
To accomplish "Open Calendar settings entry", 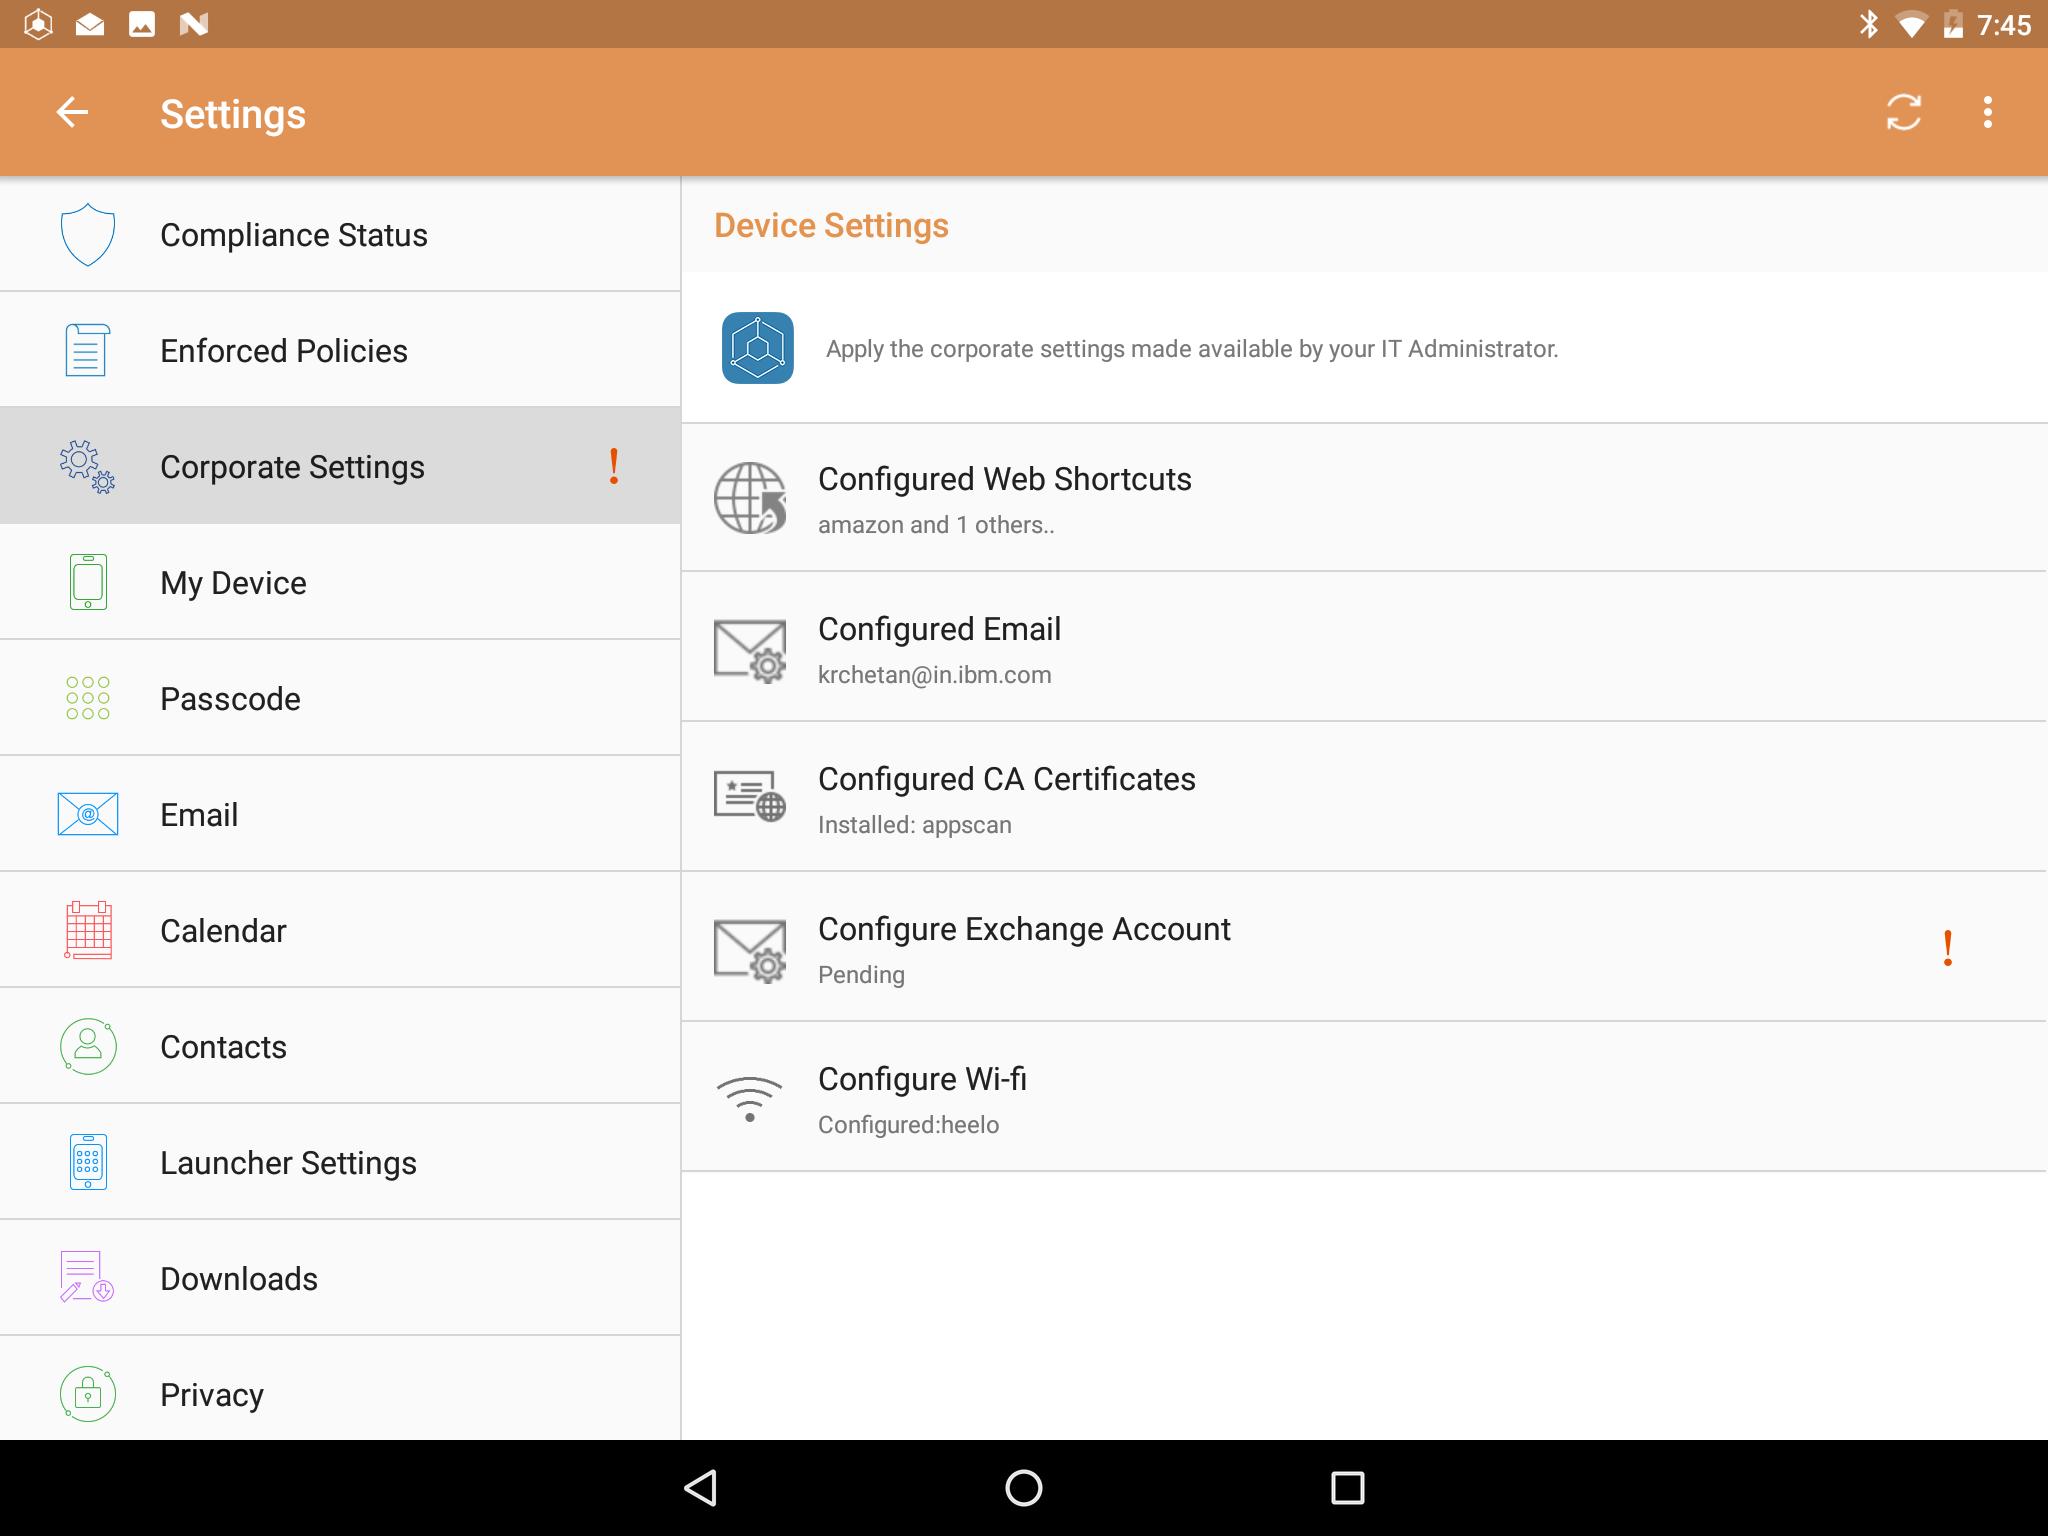I will [340, 930].
